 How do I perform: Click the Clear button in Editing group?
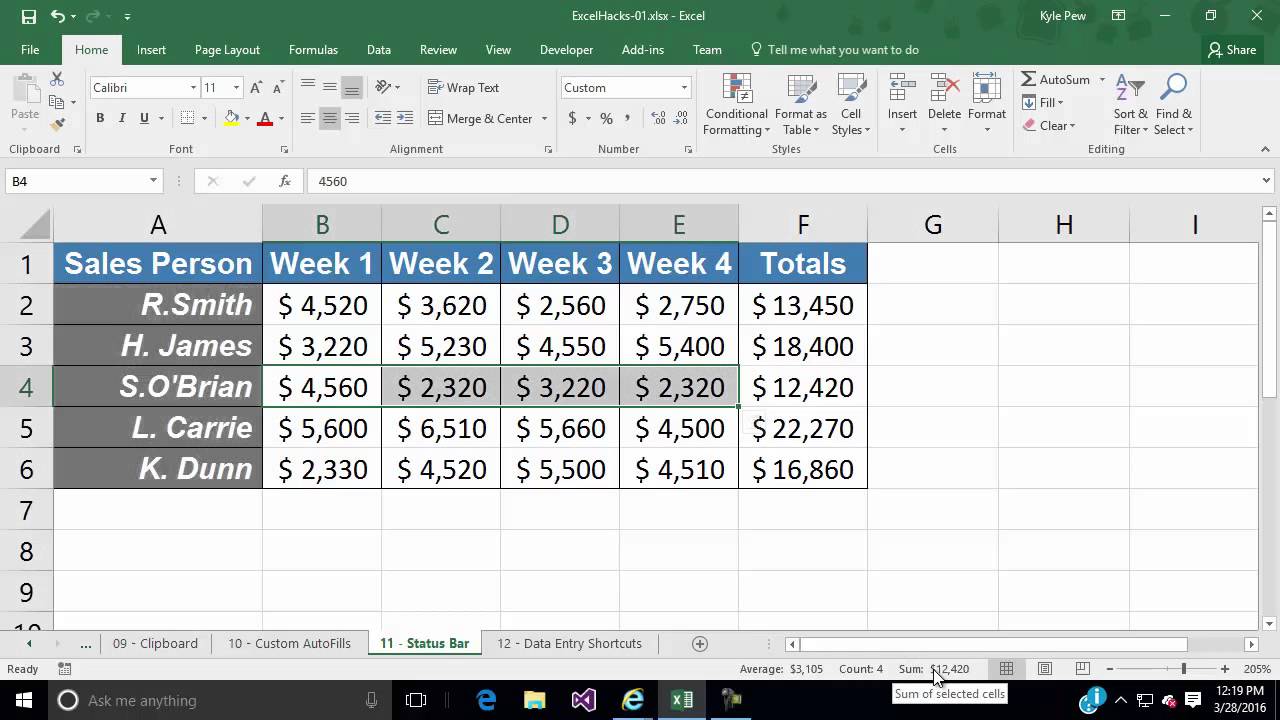pyautogui.click(x=1048, y=125)
